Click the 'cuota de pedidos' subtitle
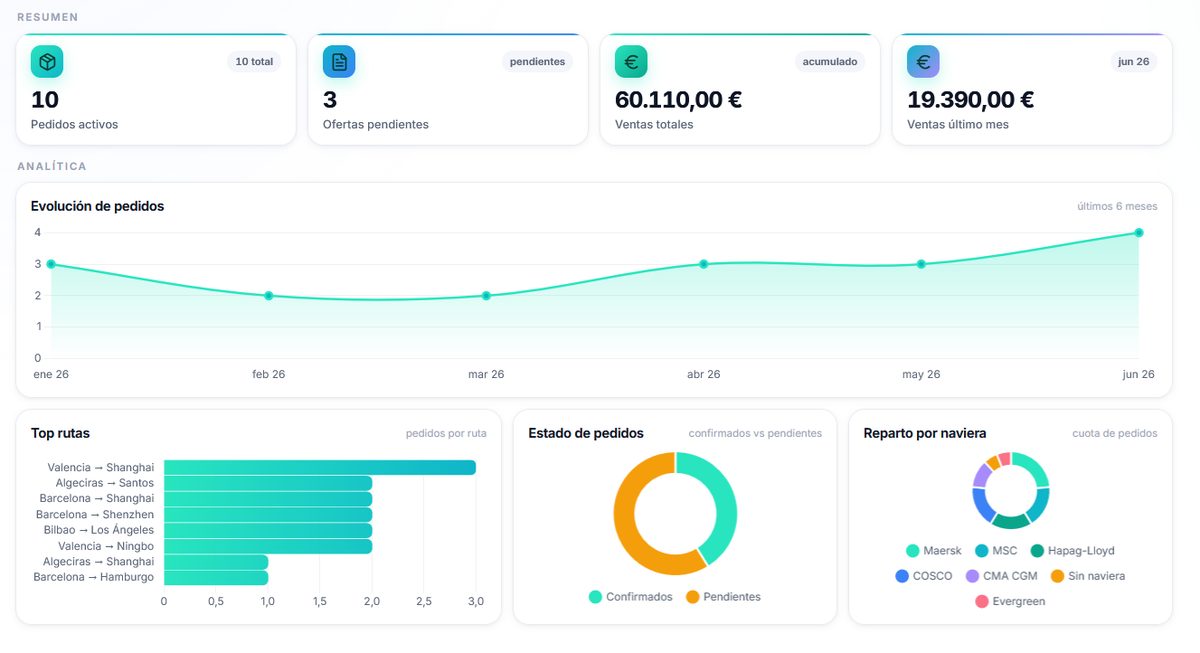The height and width of the screenshot is (653, 1200). pyautogui.click(x=1115, y=434)
